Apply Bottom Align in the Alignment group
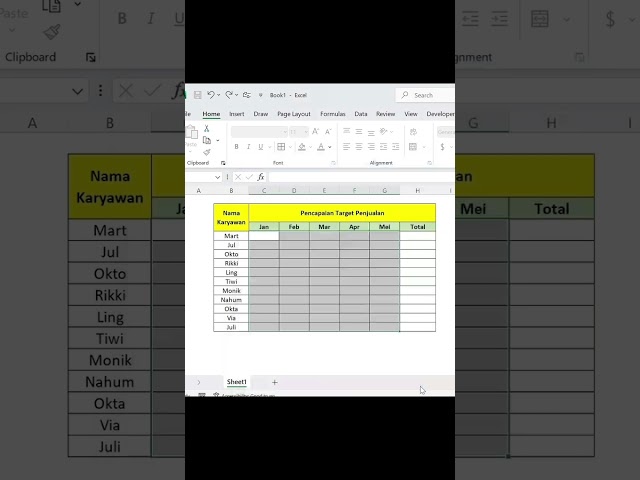Viewport: 640px width, 480px height. click(x=371, y=131)
